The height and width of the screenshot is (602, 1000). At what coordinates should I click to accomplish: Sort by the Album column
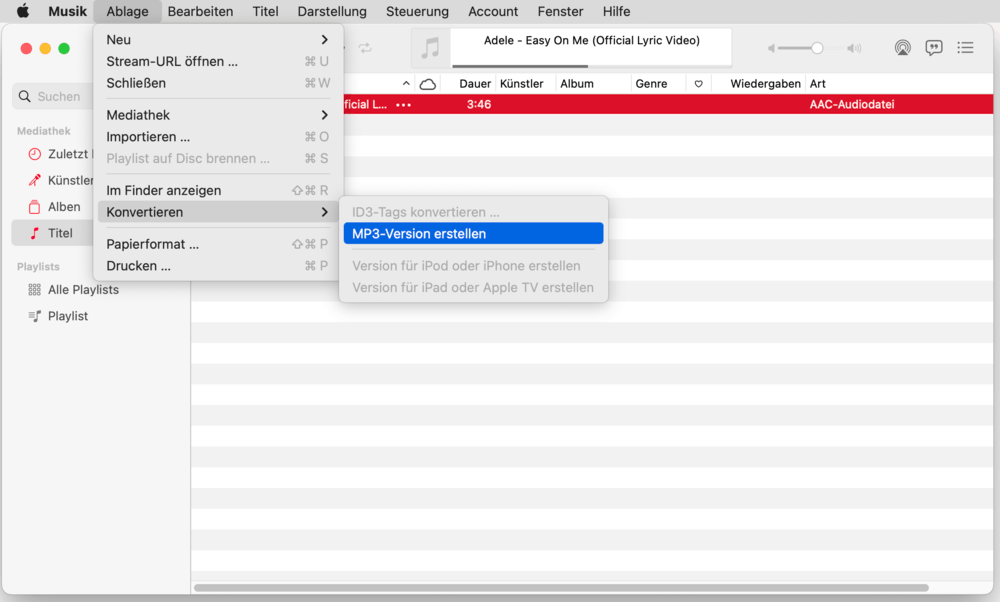pos(577,84)
